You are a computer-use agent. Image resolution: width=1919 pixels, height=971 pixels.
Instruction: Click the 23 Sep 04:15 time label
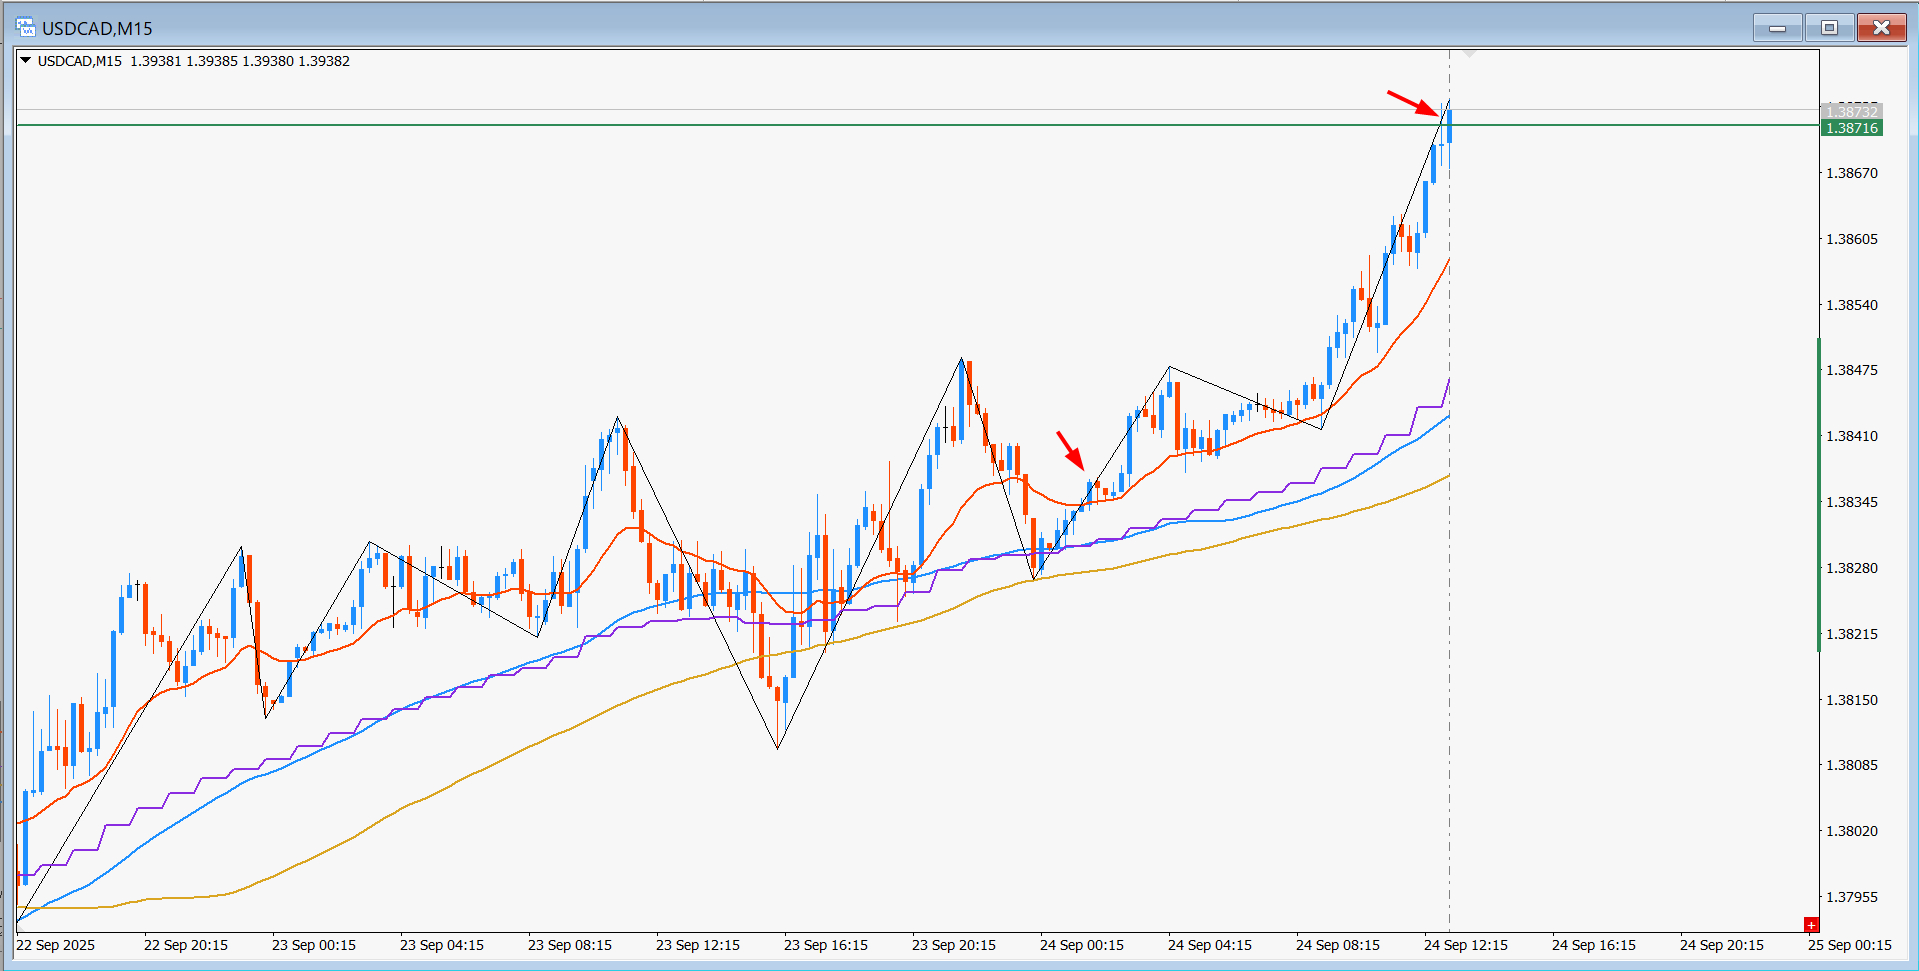(442, 945)
